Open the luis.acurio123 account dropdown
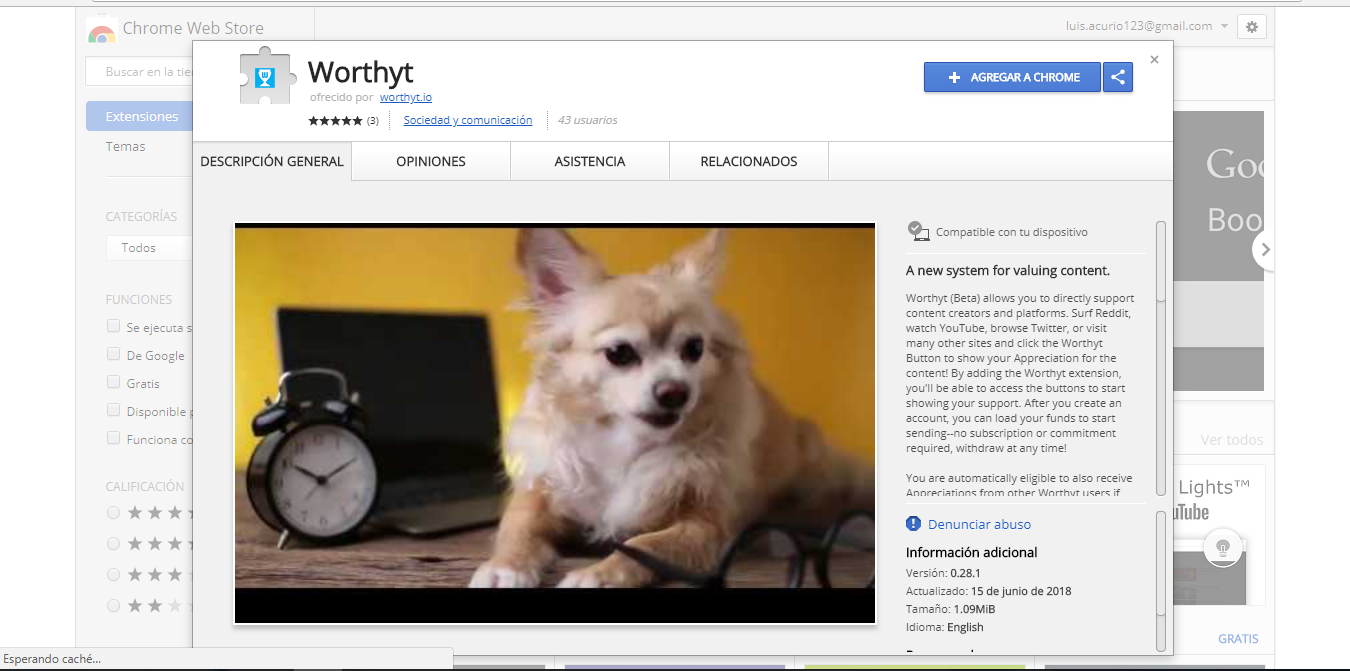This screenshot has height=671, width=1350. click(1147, 26)
